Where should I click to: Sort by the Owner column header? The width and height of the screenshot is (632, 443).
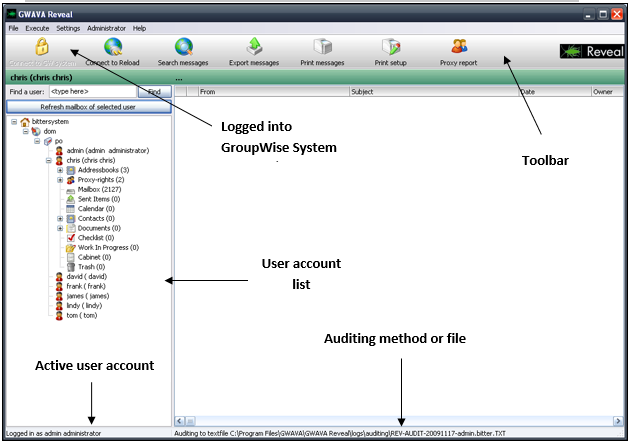point(607,92)
